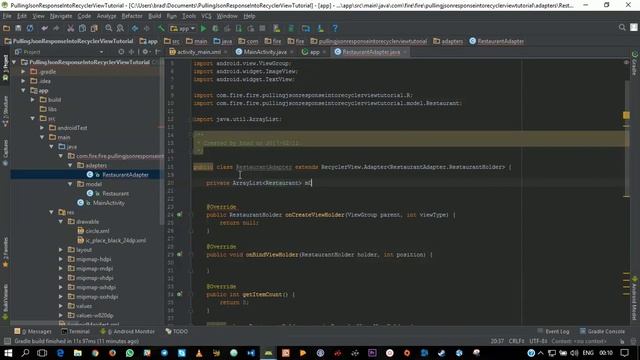
Task: Navigate Back using toolbar arrow
Action: [x=135, y=29]
